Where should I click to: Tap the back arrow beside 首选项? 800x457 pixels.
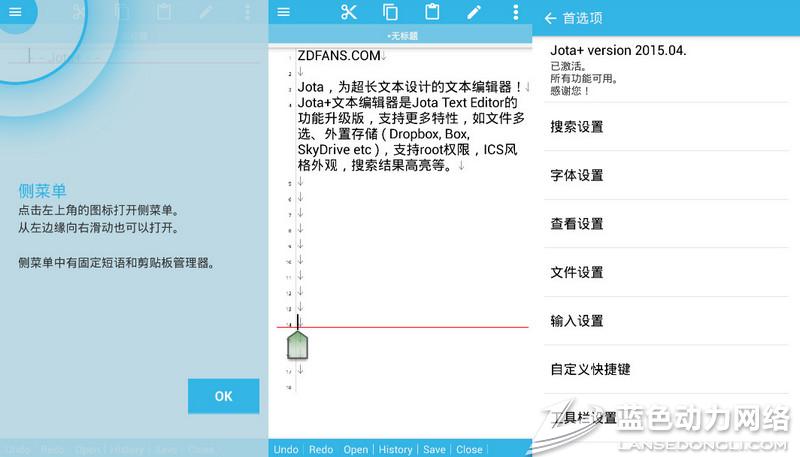pyautogui.click(x=550, y=18)
